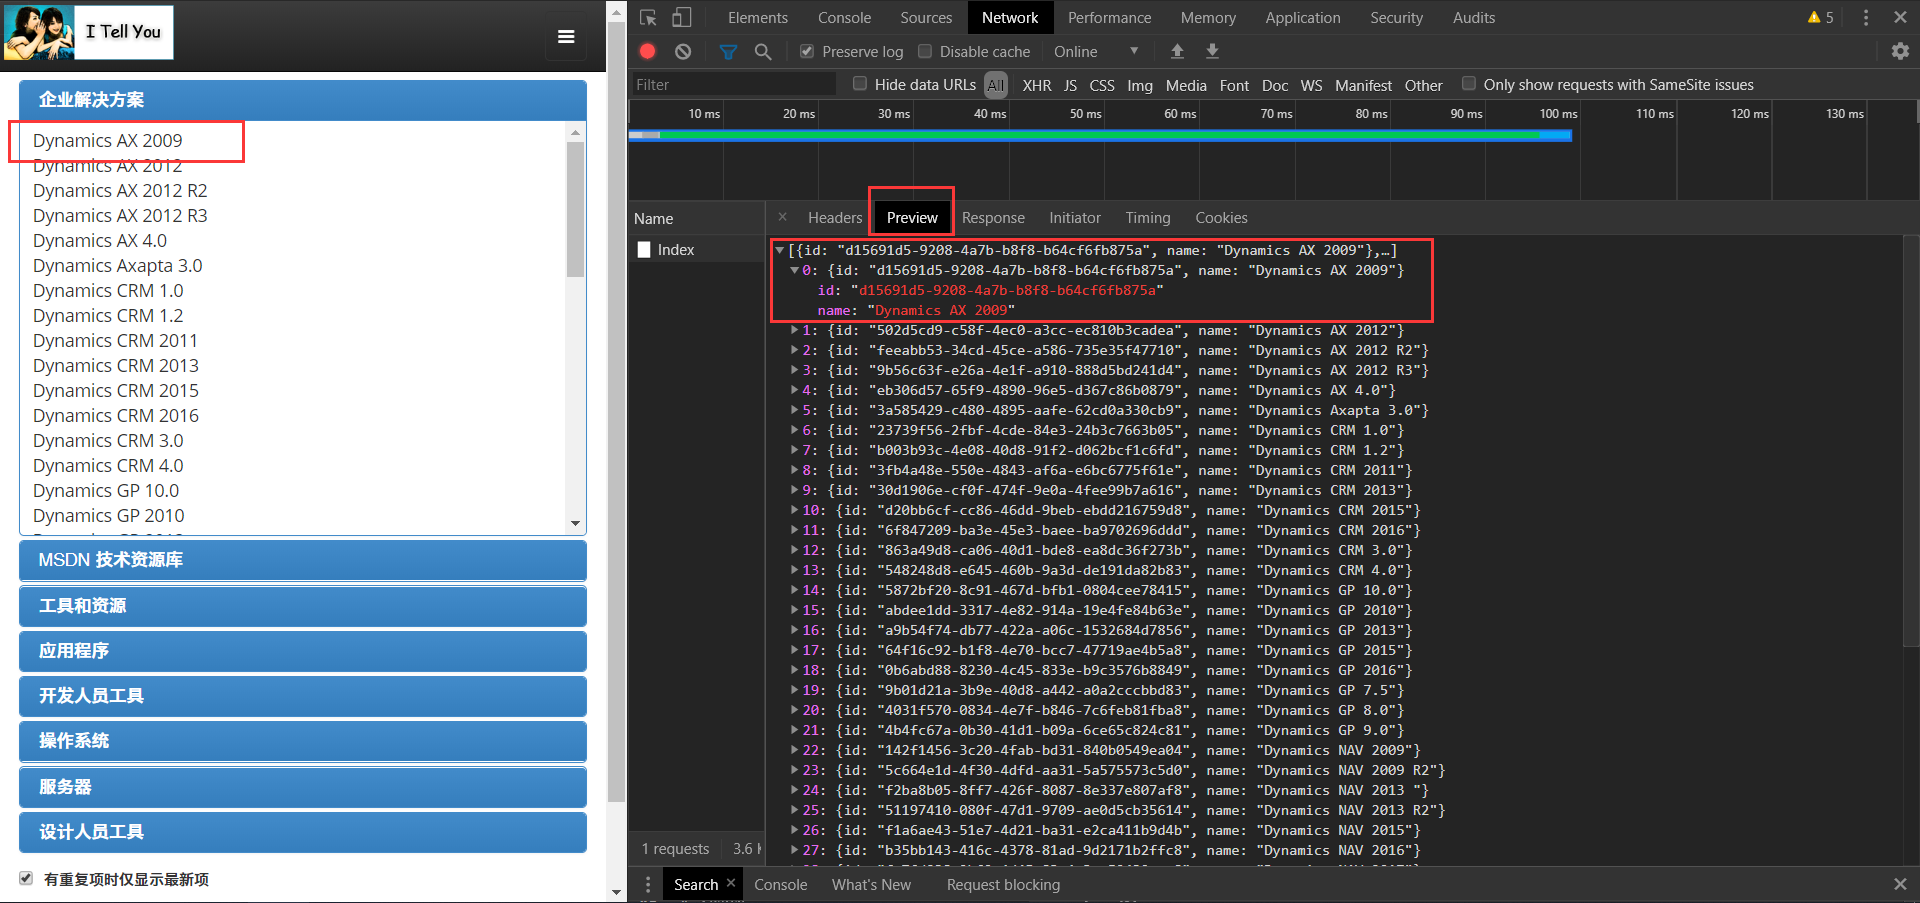Toggle the network filter funnel icon
This screenshot has width=1920, height=903.
coord(728,51)
